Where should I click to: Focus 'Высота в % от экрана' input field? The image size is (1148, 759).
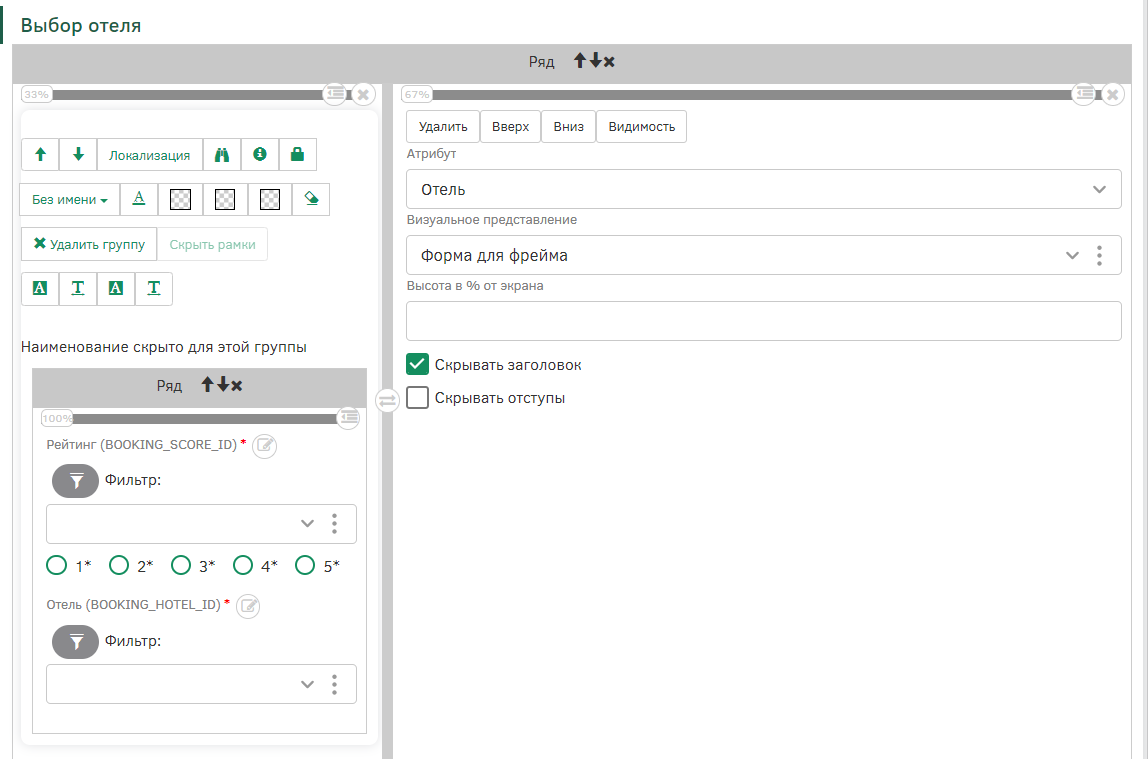click(x=764, y=321)
